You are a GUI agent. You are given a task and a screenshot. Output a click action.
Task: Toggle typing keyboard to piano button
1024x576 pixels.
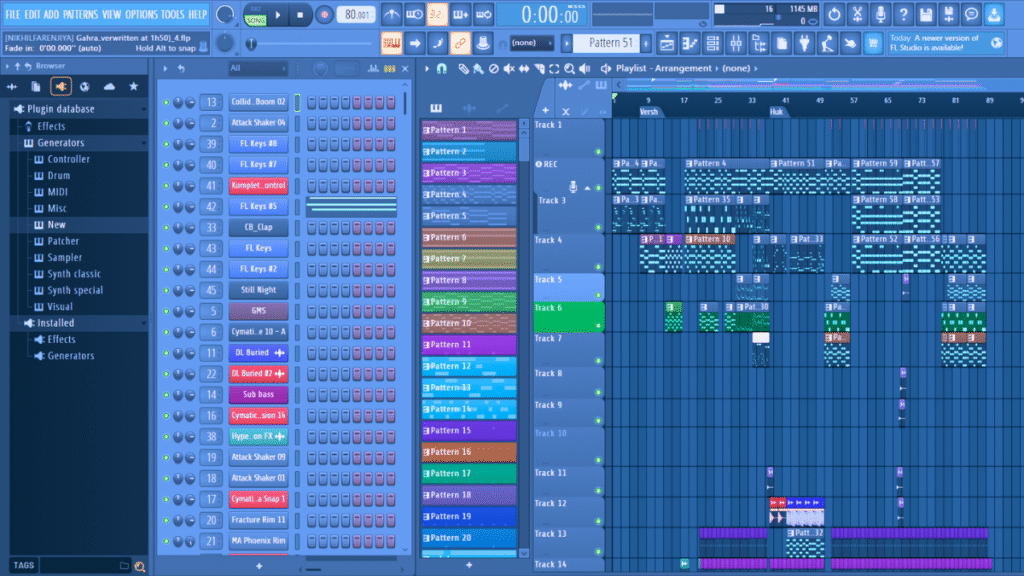(x=391, y=44)
